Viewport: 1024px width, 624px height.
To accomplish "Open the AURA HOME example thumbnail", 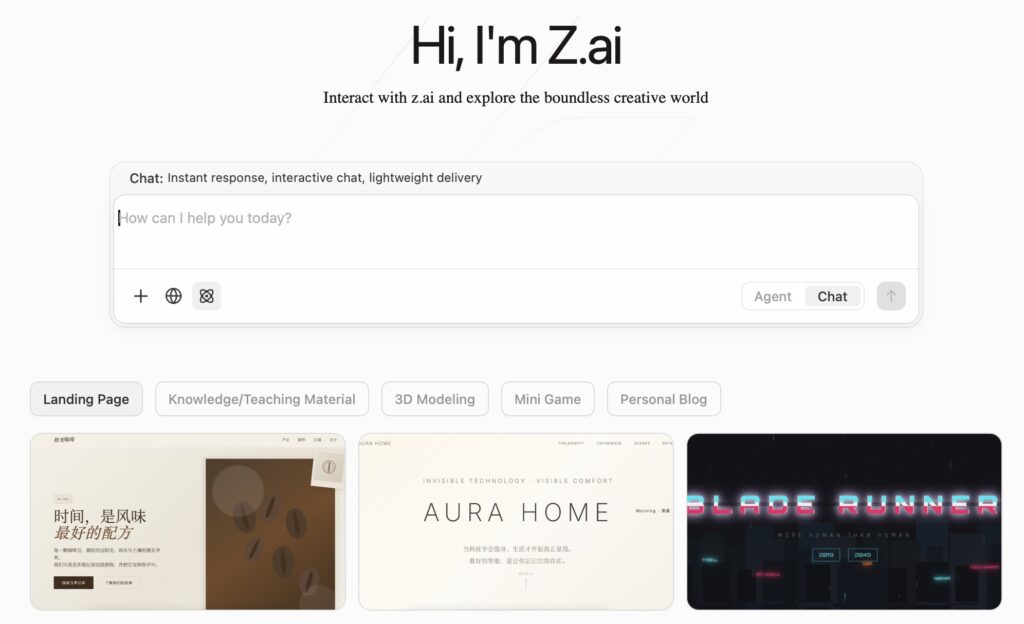I will 516,522.
